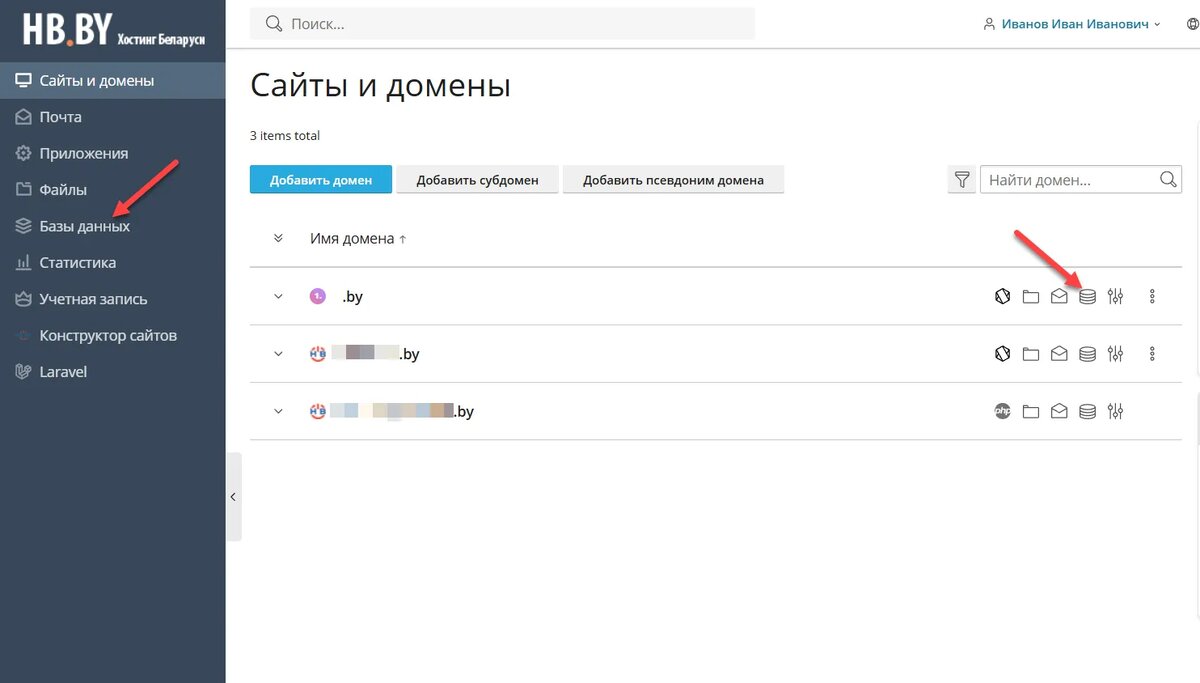
Task: Open envelope icon in the PHP domain row
Action: (1059, 411)
